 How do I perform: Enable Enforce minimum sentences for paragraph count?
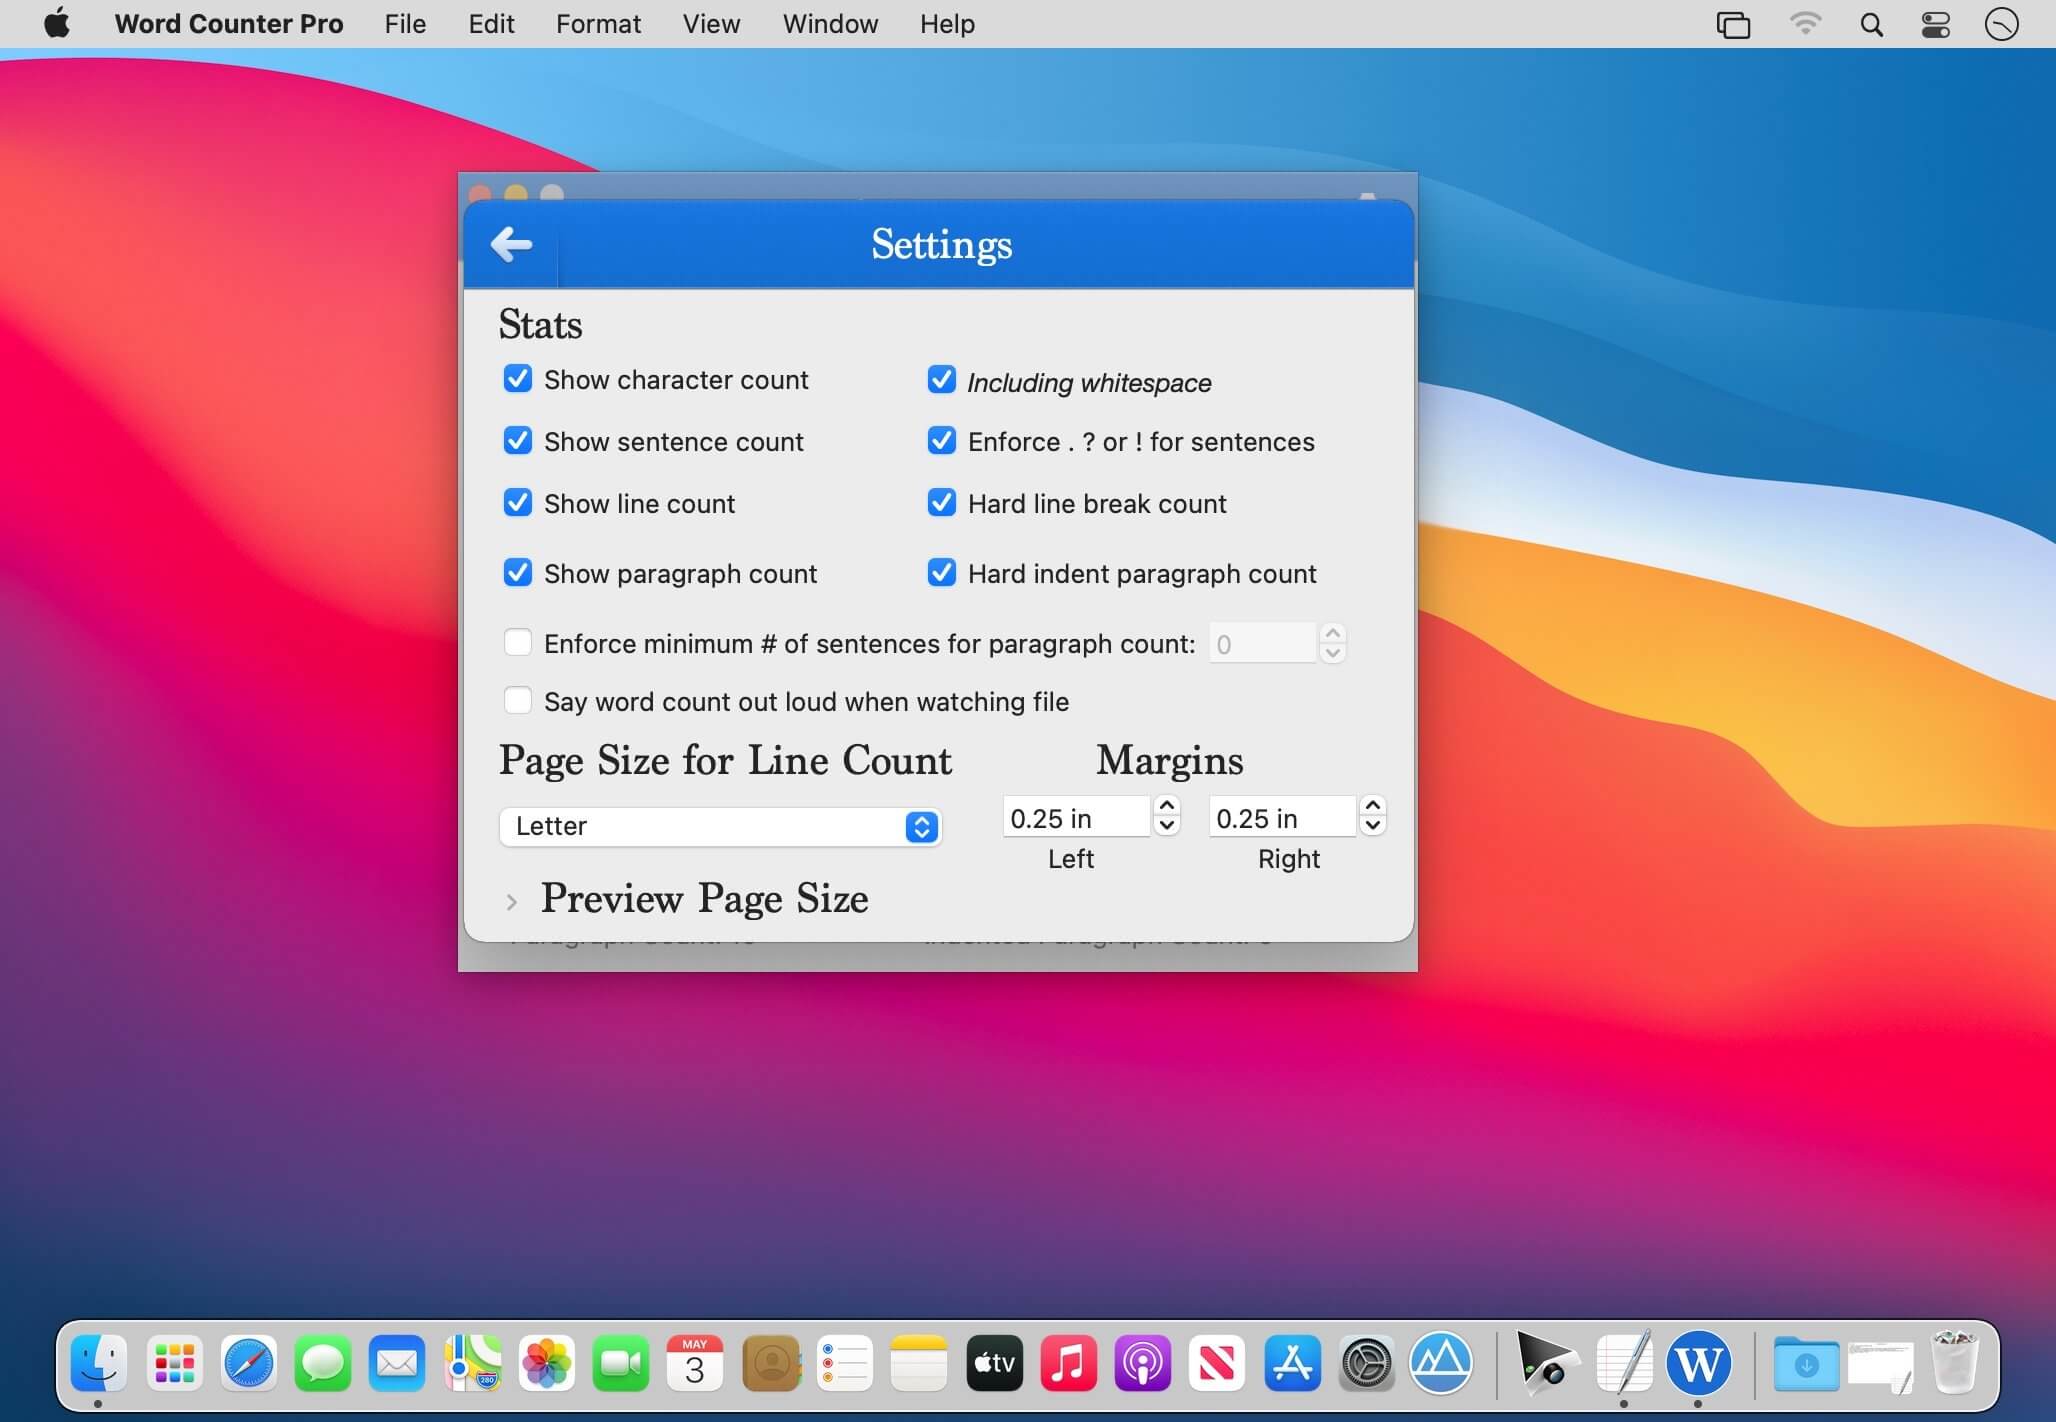[x=517, y=642]
